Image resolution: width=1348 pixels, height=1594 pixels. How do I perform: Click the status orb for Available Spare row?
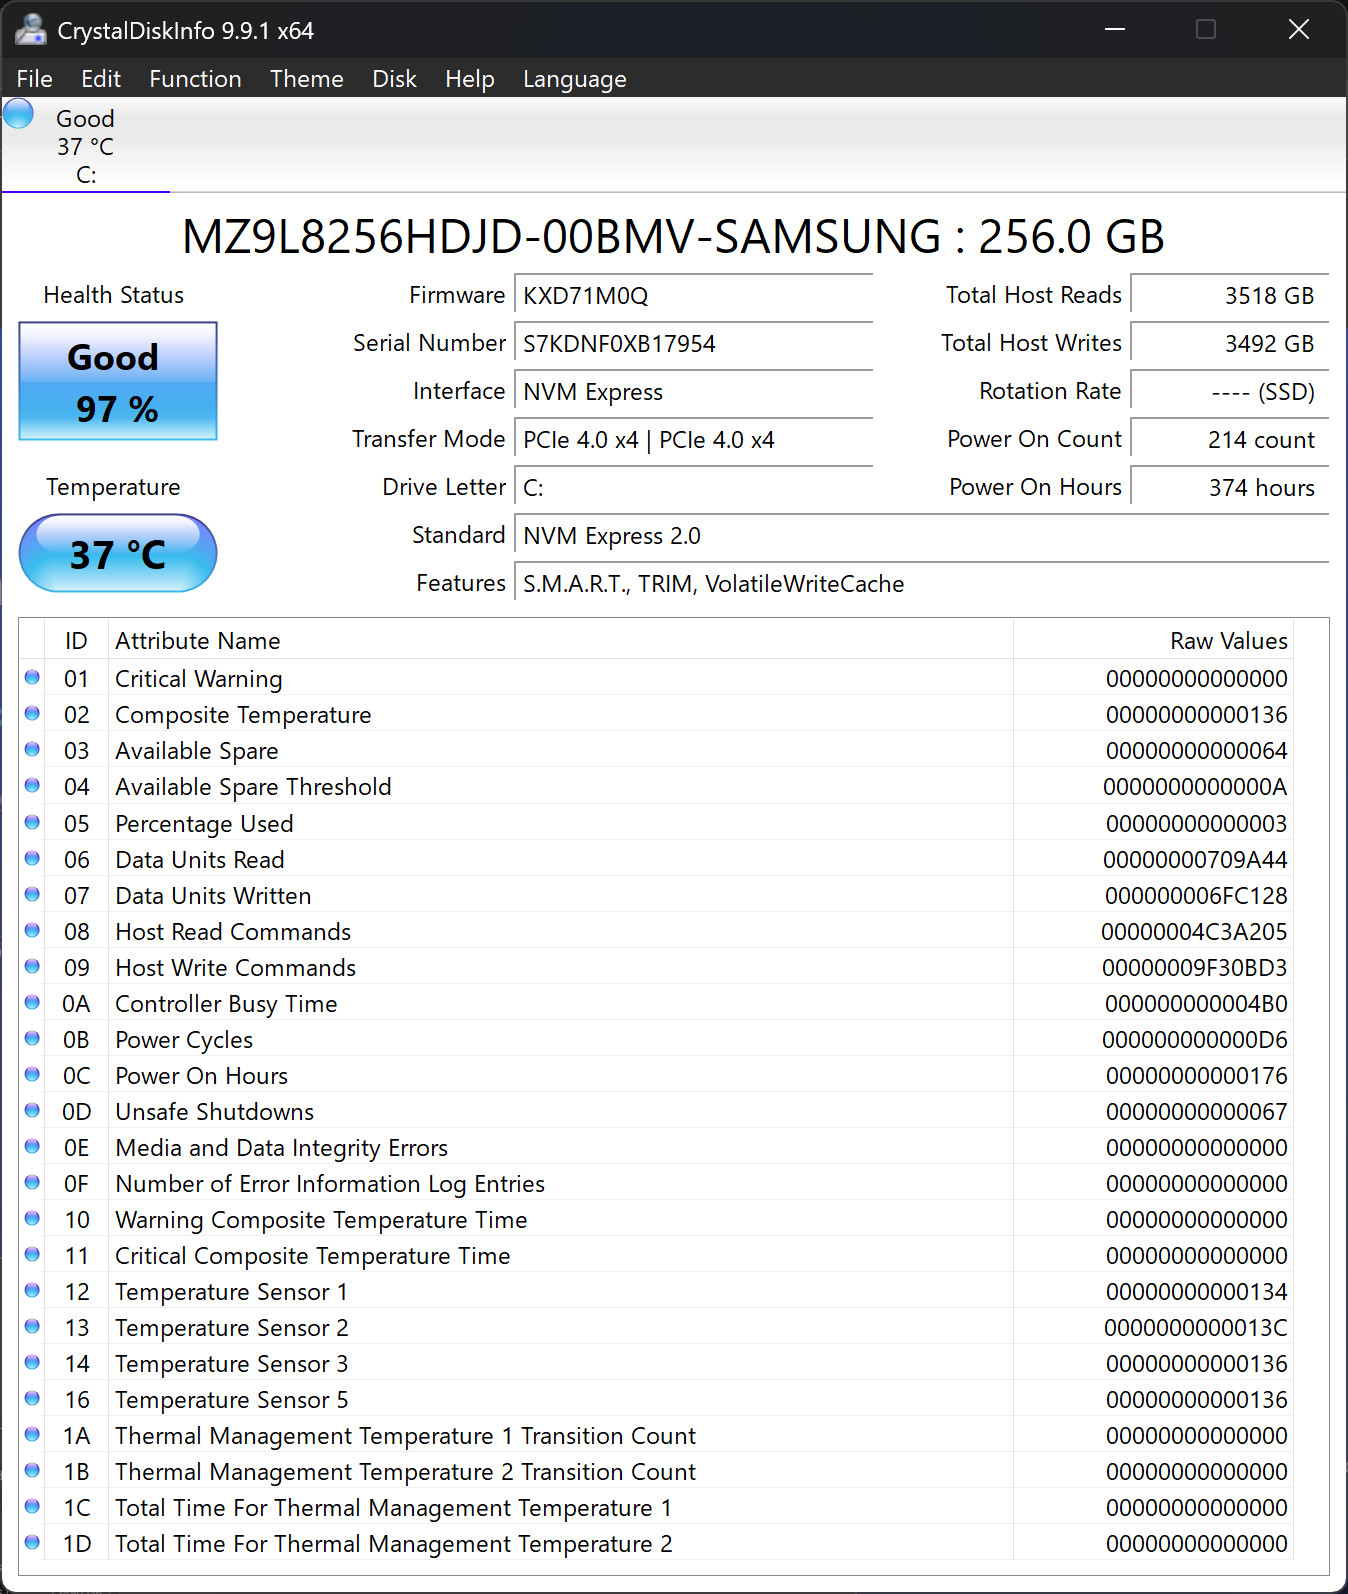tap(32, 750)
